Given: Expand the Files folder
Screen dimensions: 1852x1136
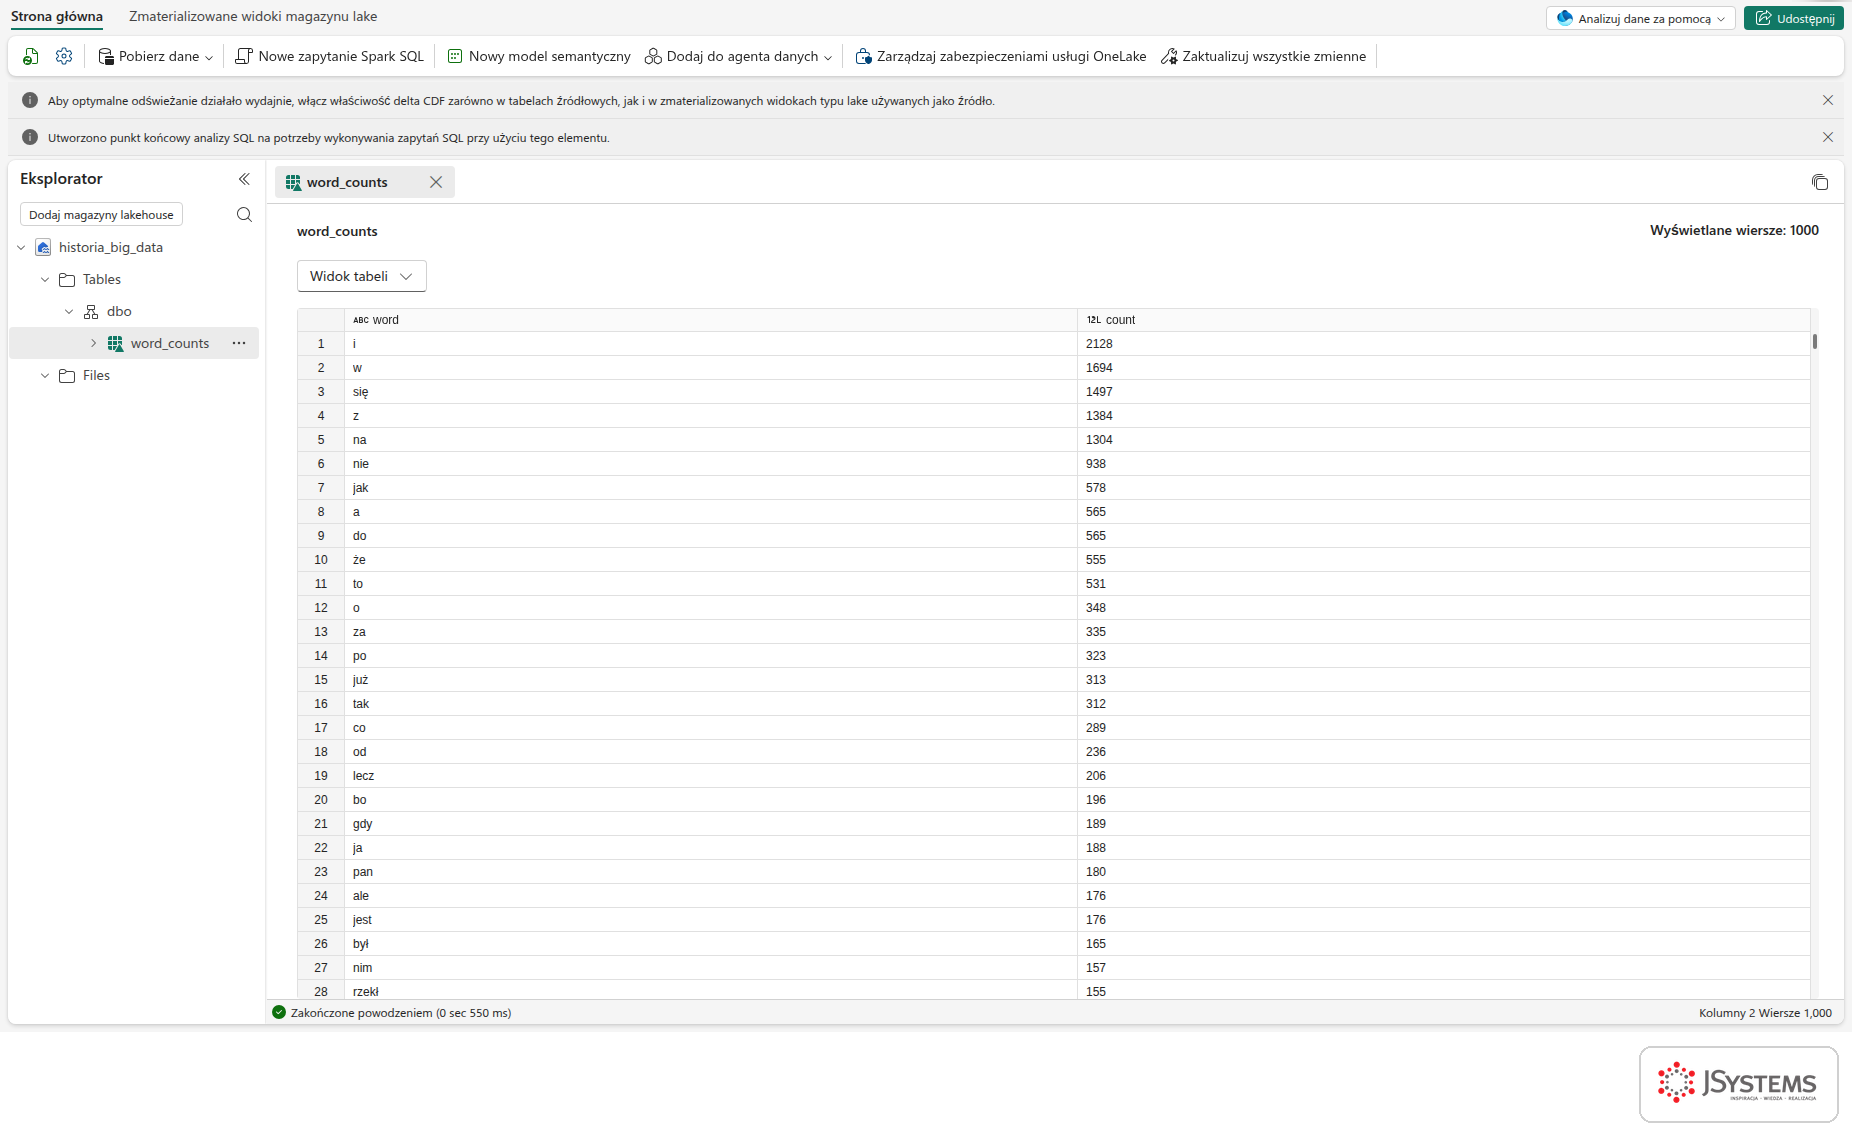Looking at the screenshot, I should (x=45, y=376).
